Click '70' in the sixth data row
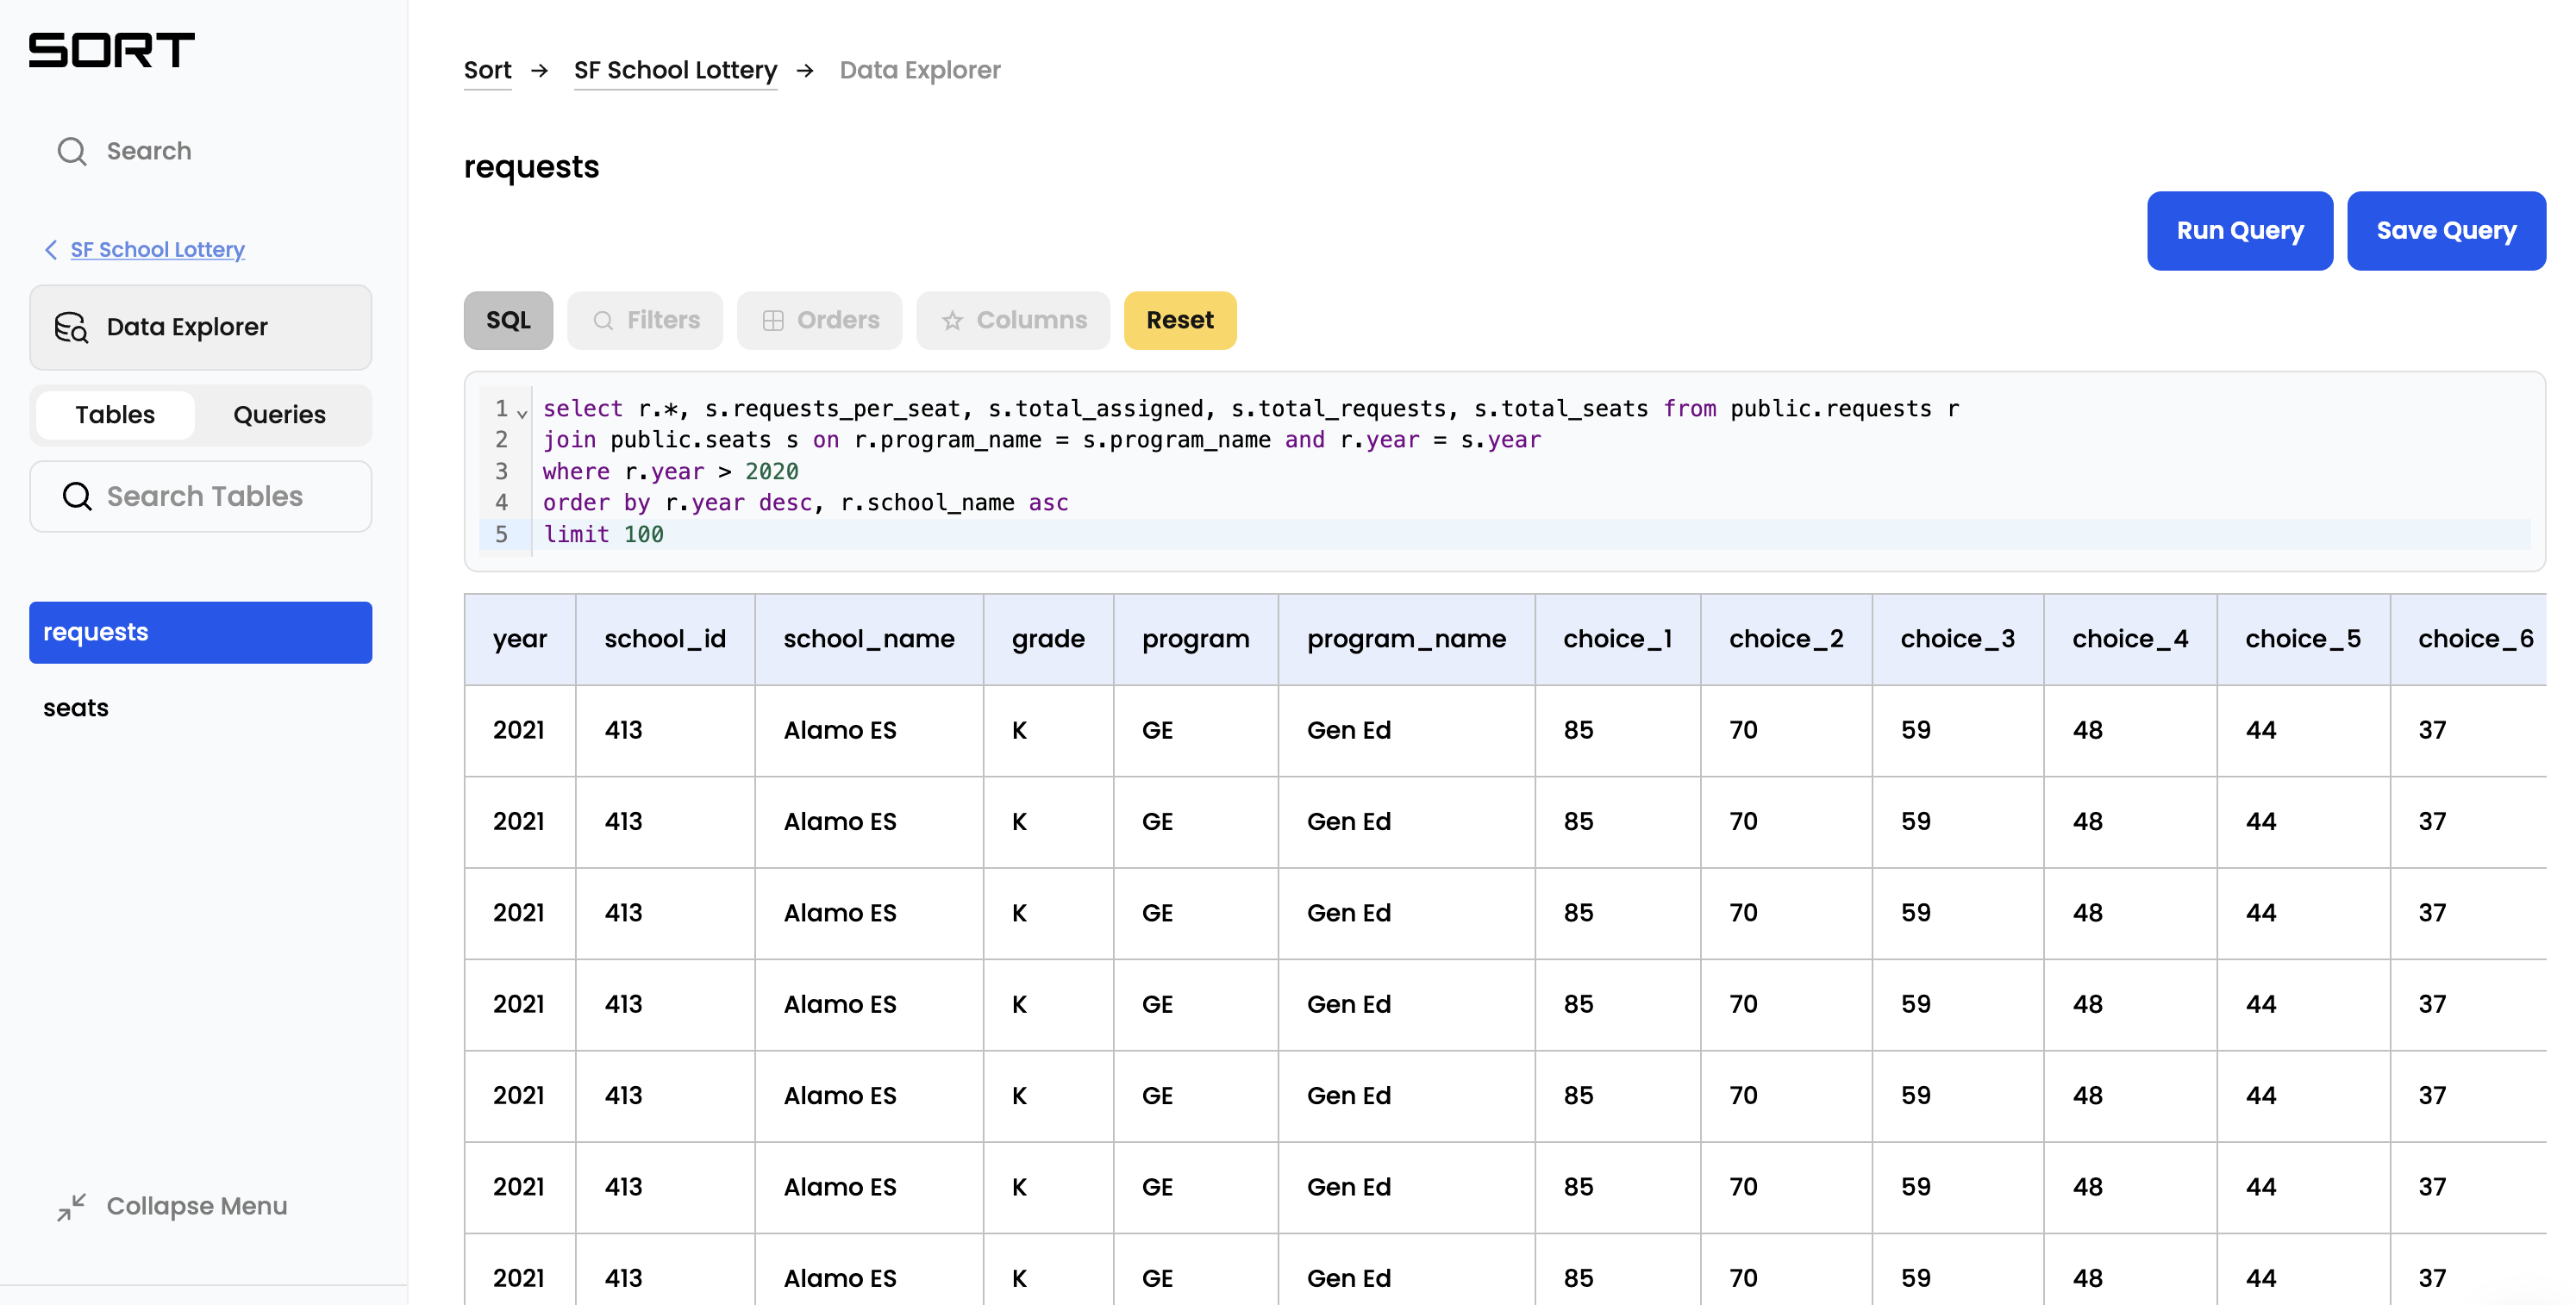Viewport: 2576px width, 1305px height. coord(1743,1187)
